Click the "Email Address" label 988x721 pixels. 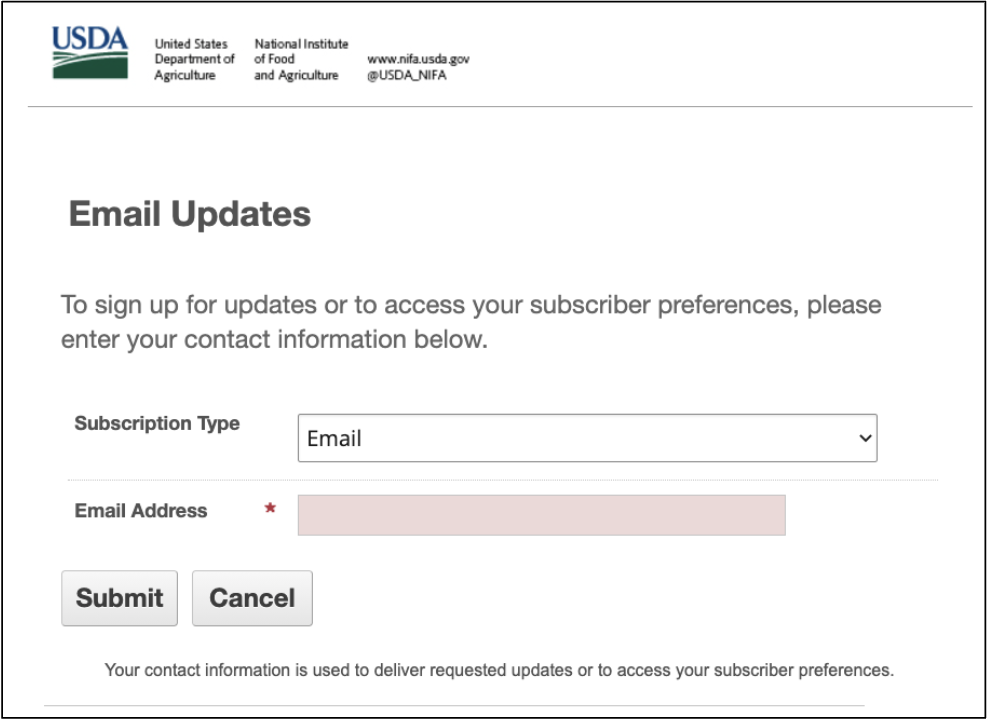click(x=141, y=511)
